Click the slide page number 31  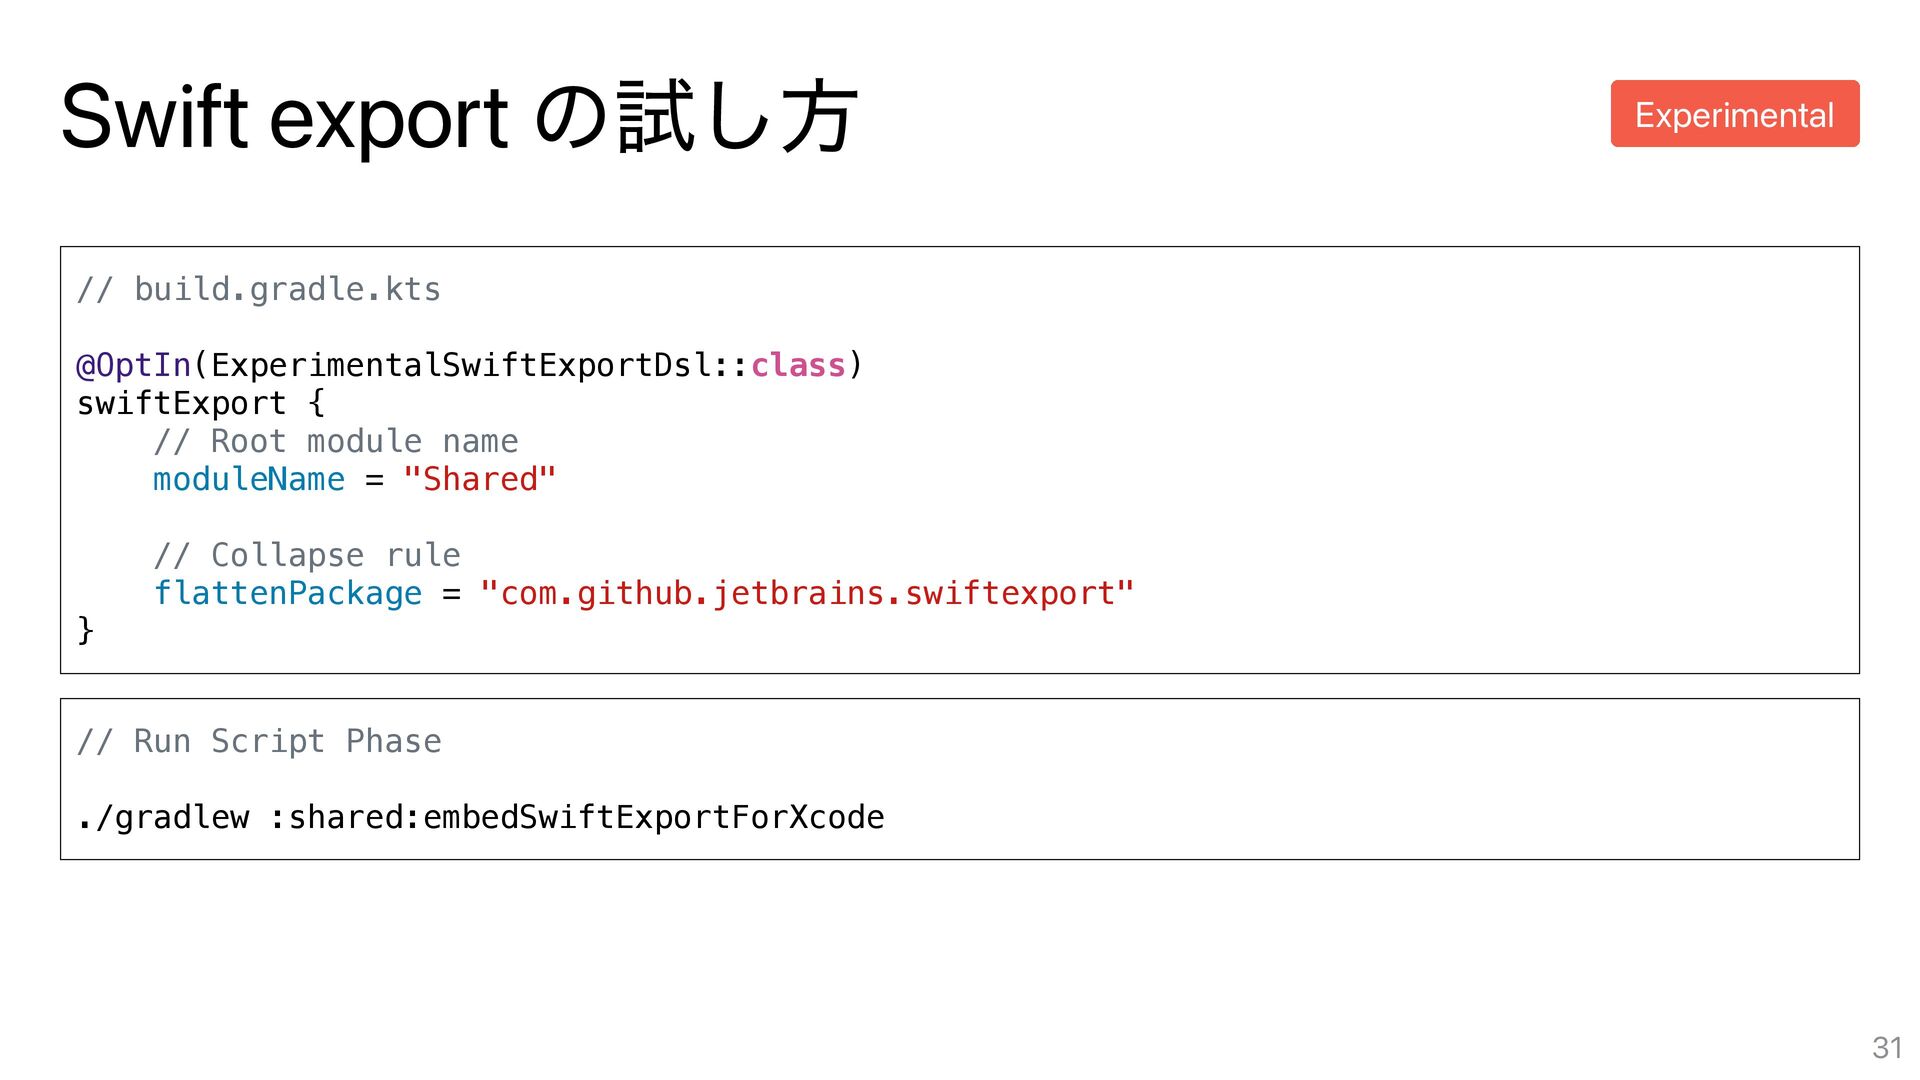click(1886, 1047)
